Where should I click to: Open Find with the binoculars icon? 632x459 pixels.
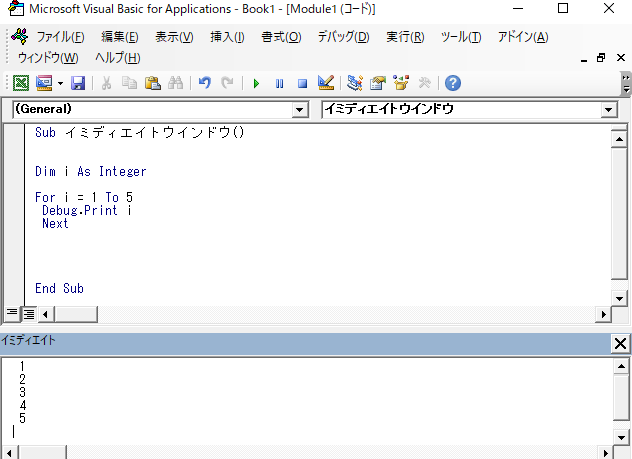pos(176,83)
